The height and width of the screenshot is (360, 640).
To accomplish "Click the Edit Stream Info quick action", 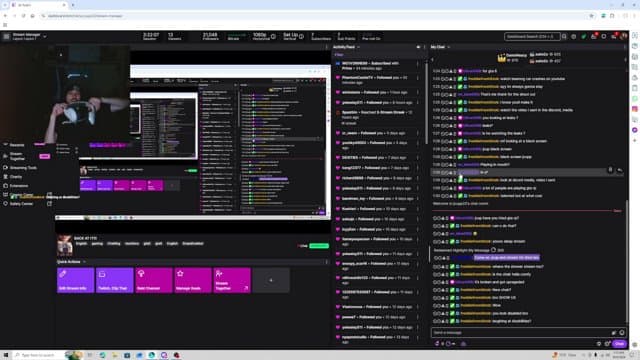I will (x=76, y=280).
